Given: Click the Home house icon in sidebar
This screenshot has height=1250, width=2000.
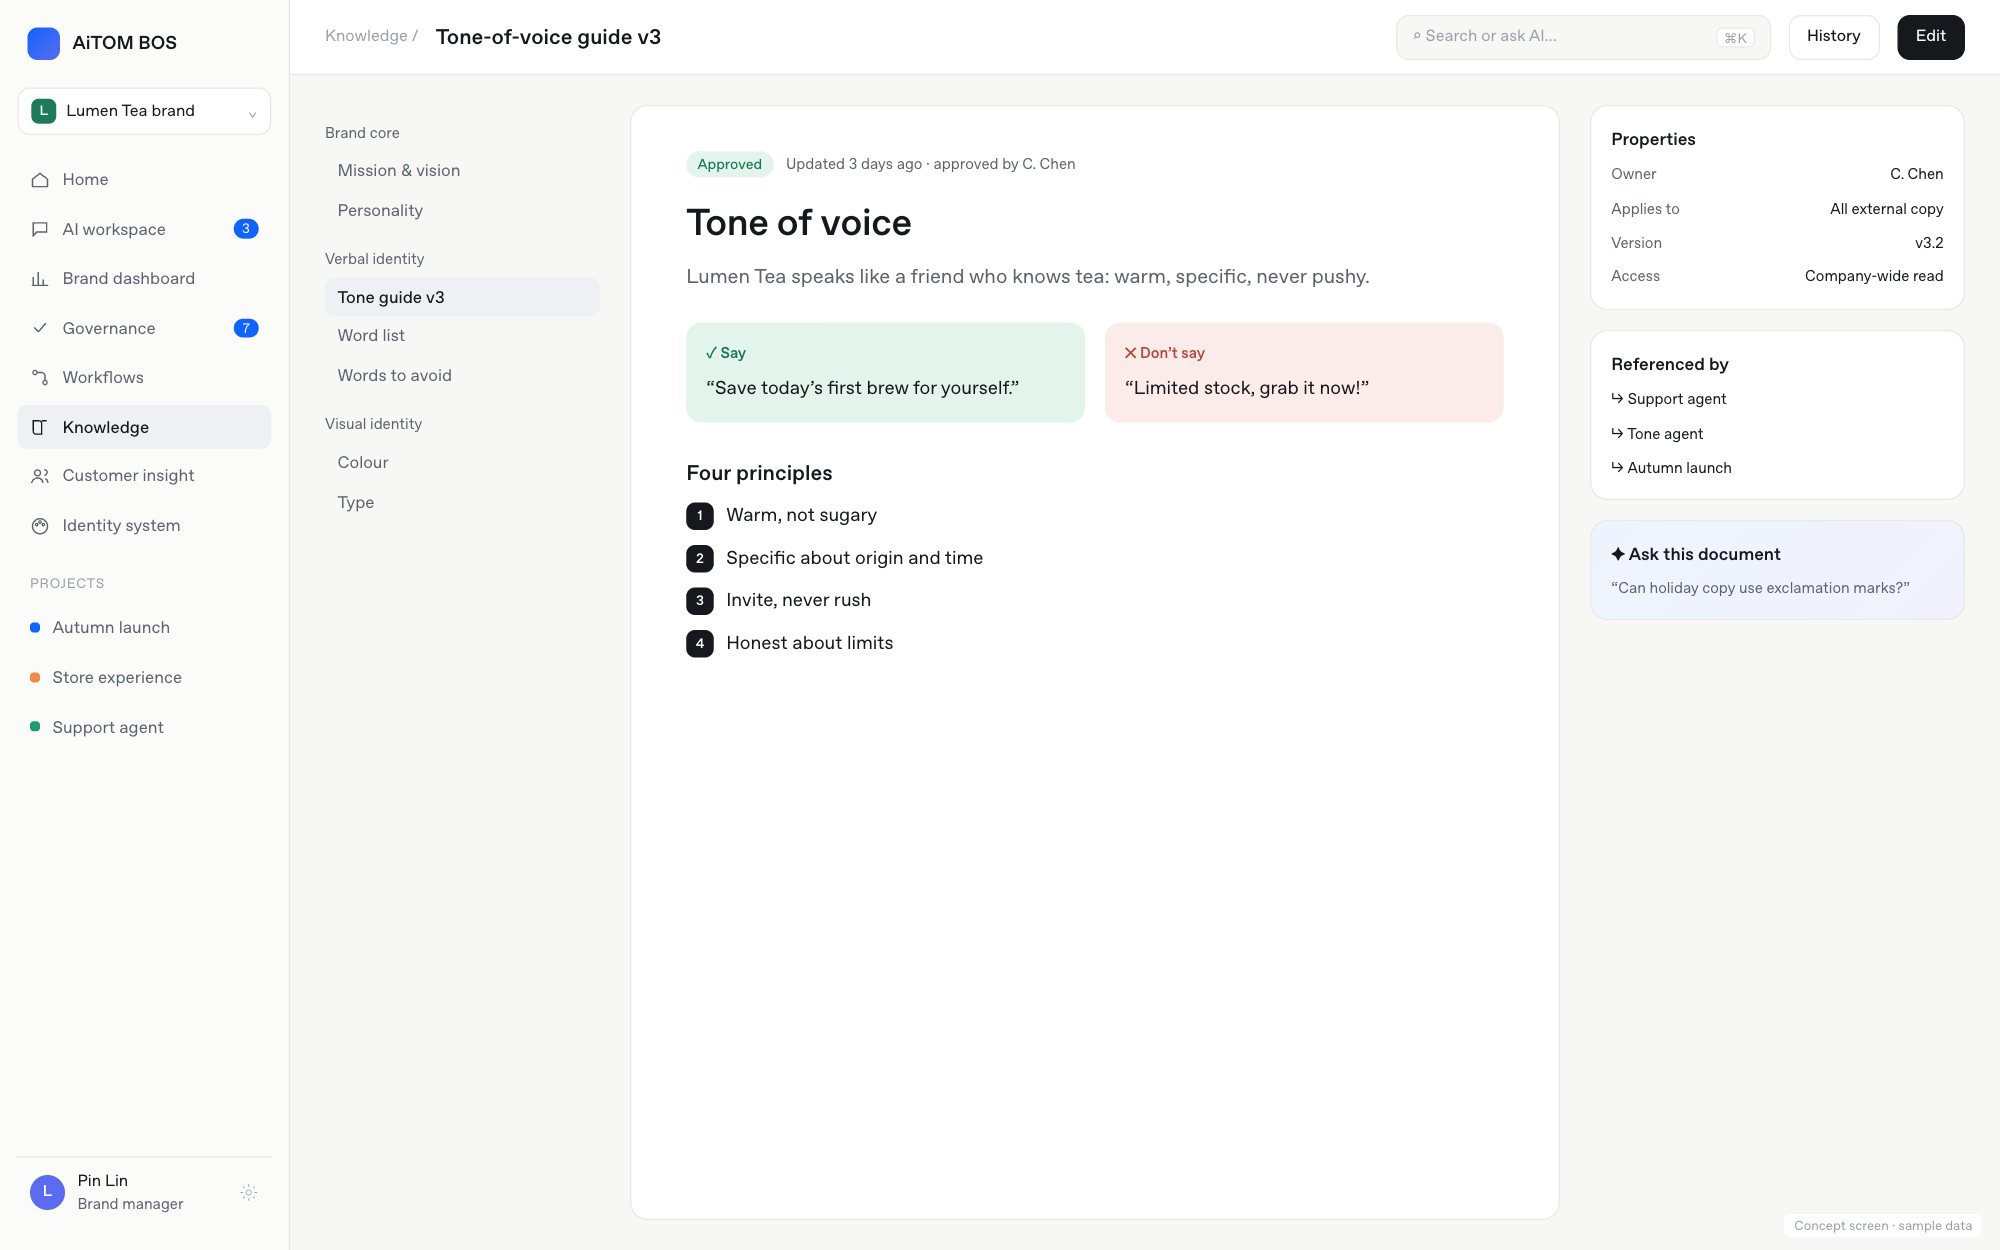Looking at the screenshot, I should pyautogui.click(x=40, y=180).
